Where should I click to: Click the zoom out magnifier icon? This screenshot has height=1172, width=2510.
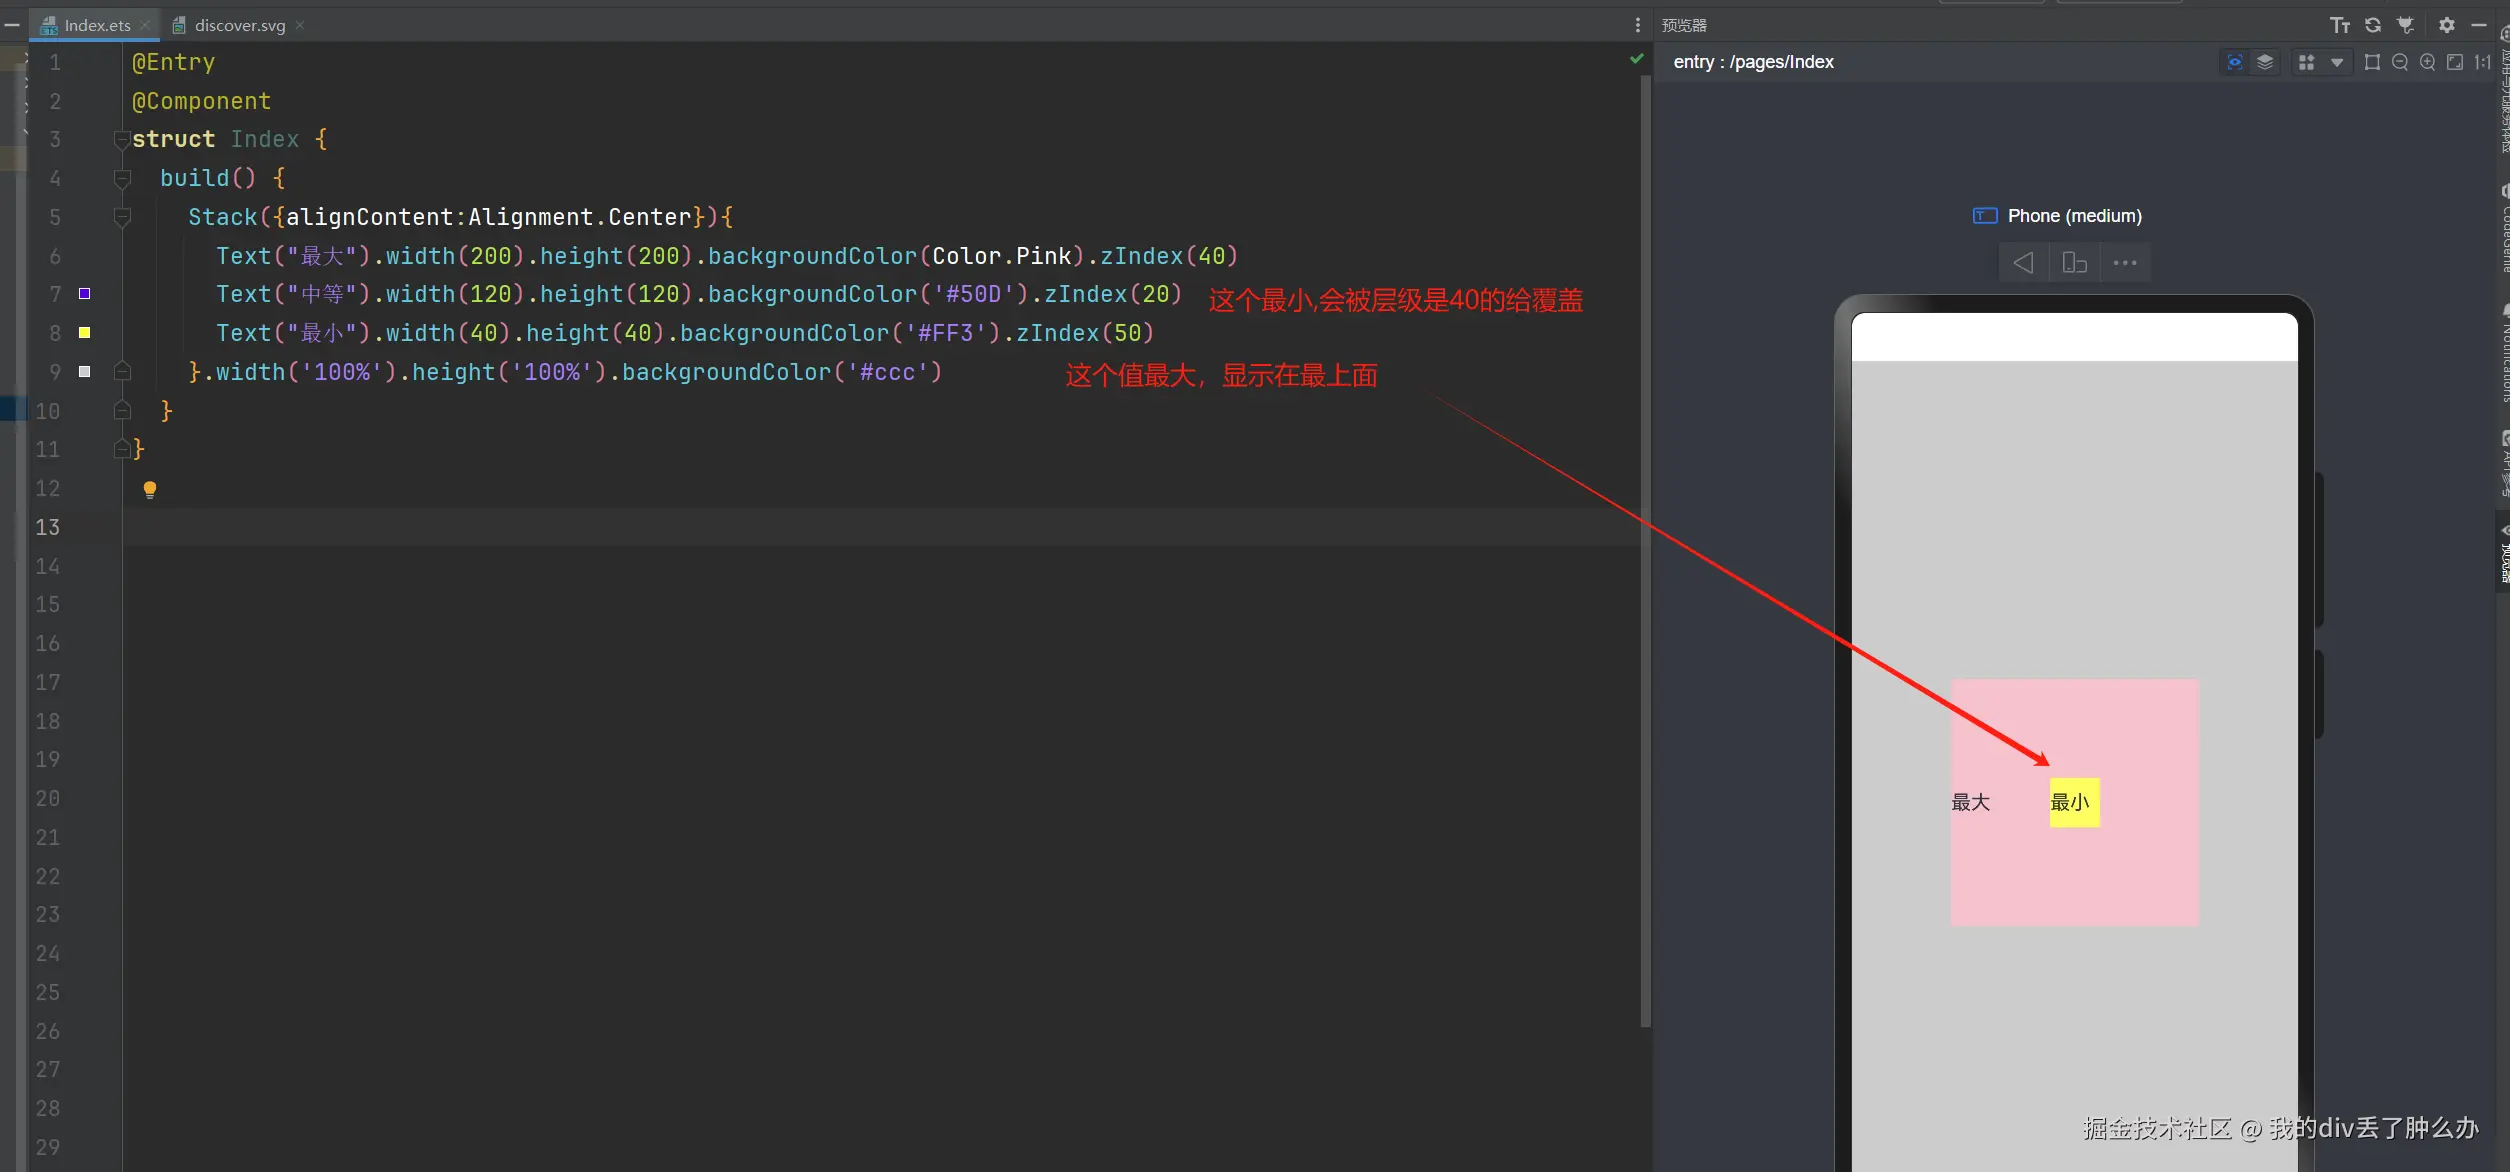(2400, 62)
